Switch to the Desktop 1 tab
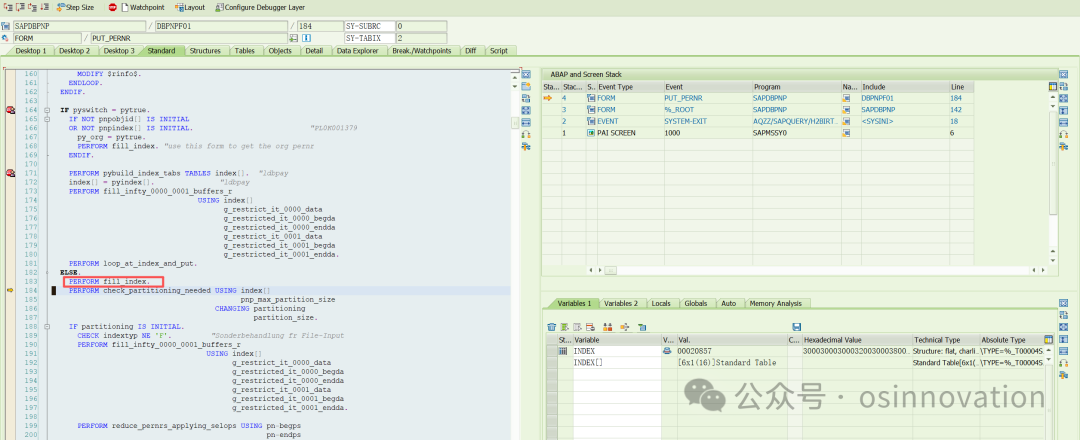Screen dimensions: 1080x440 (31, 51)
